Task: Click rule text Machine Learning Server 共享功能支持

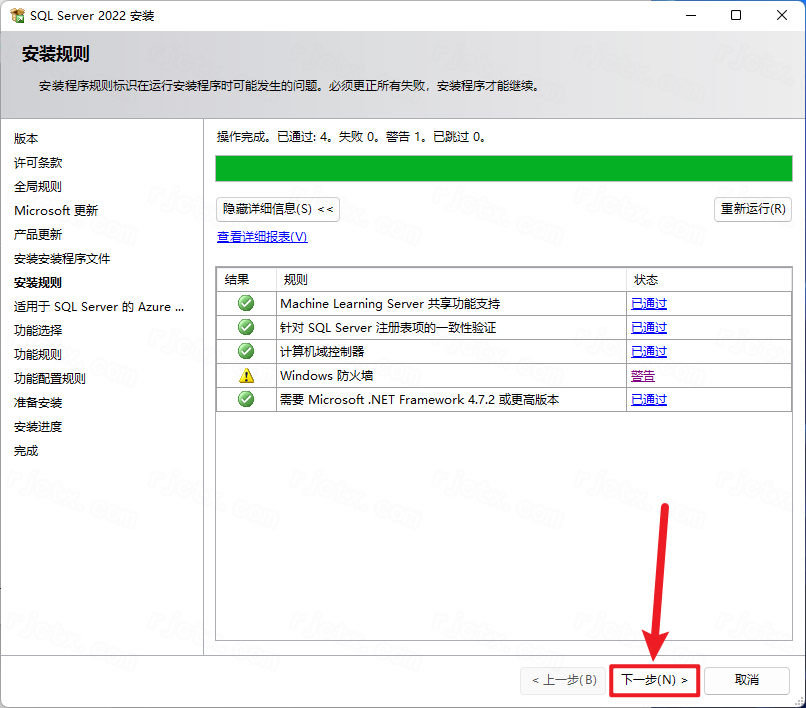Action: click(390, 303)
